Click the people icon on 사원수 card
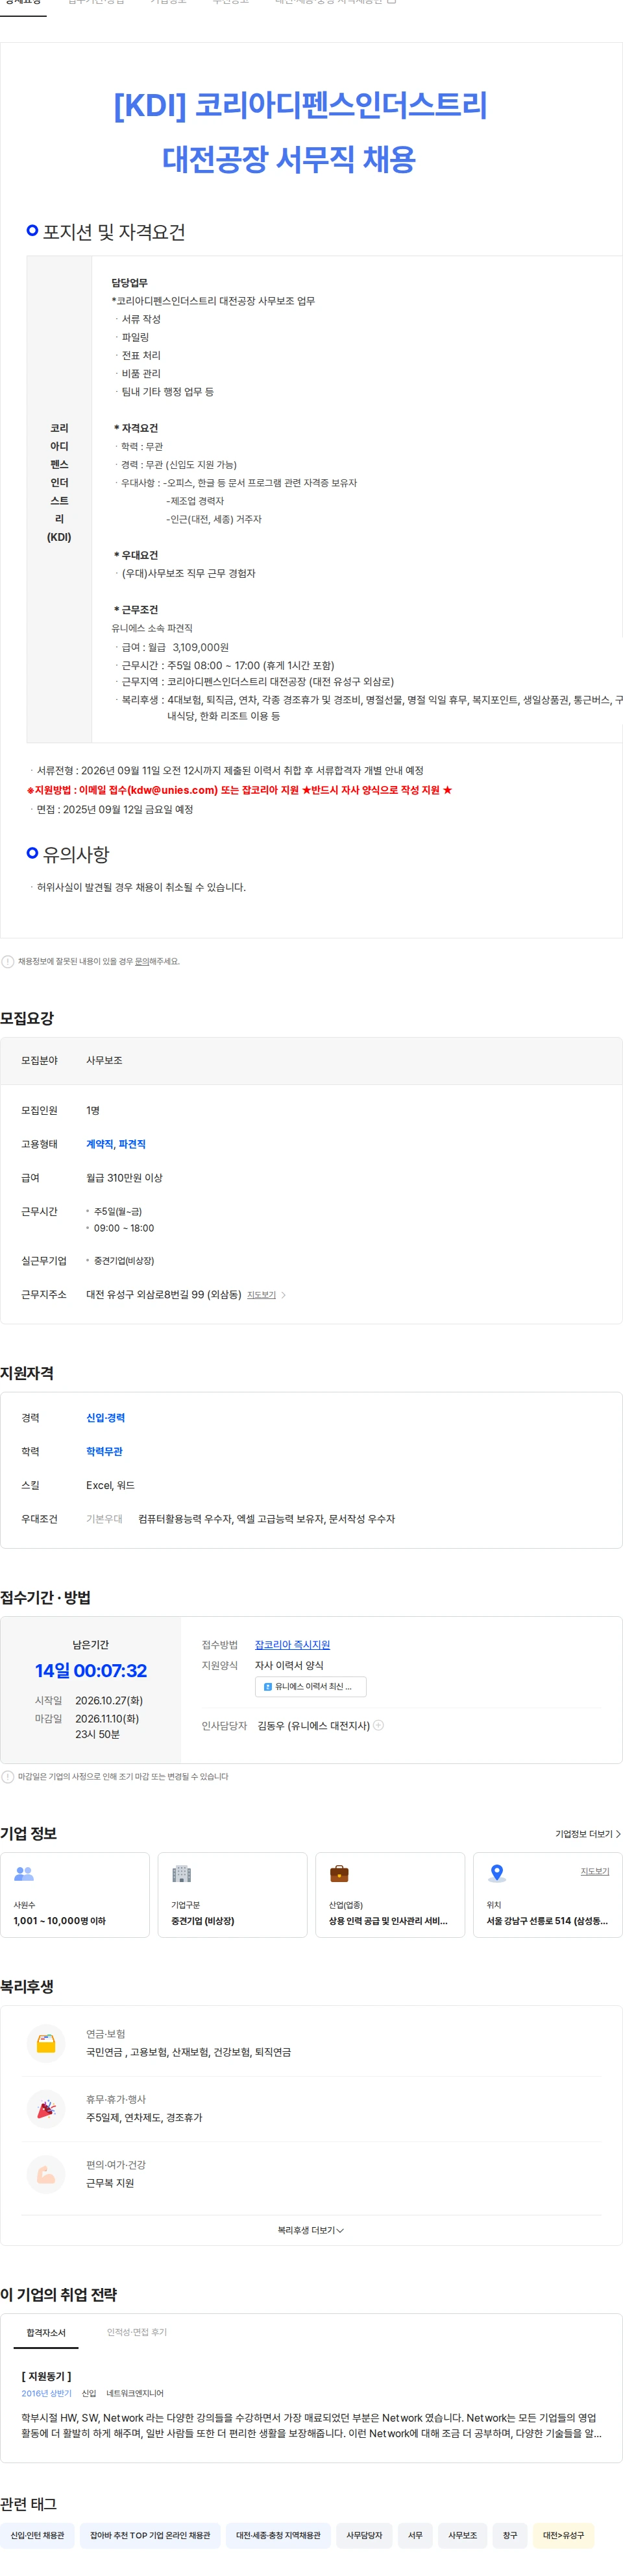 (24, 1873)
